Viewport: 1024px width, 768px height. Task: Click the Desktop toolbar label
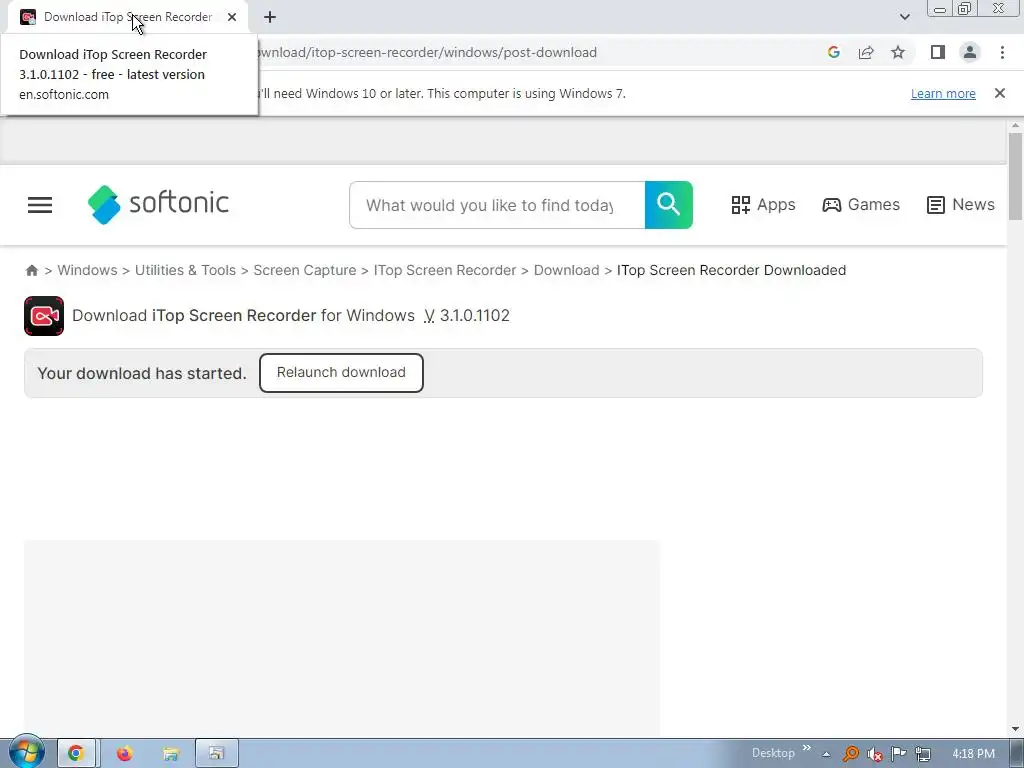tap(773, 753)
